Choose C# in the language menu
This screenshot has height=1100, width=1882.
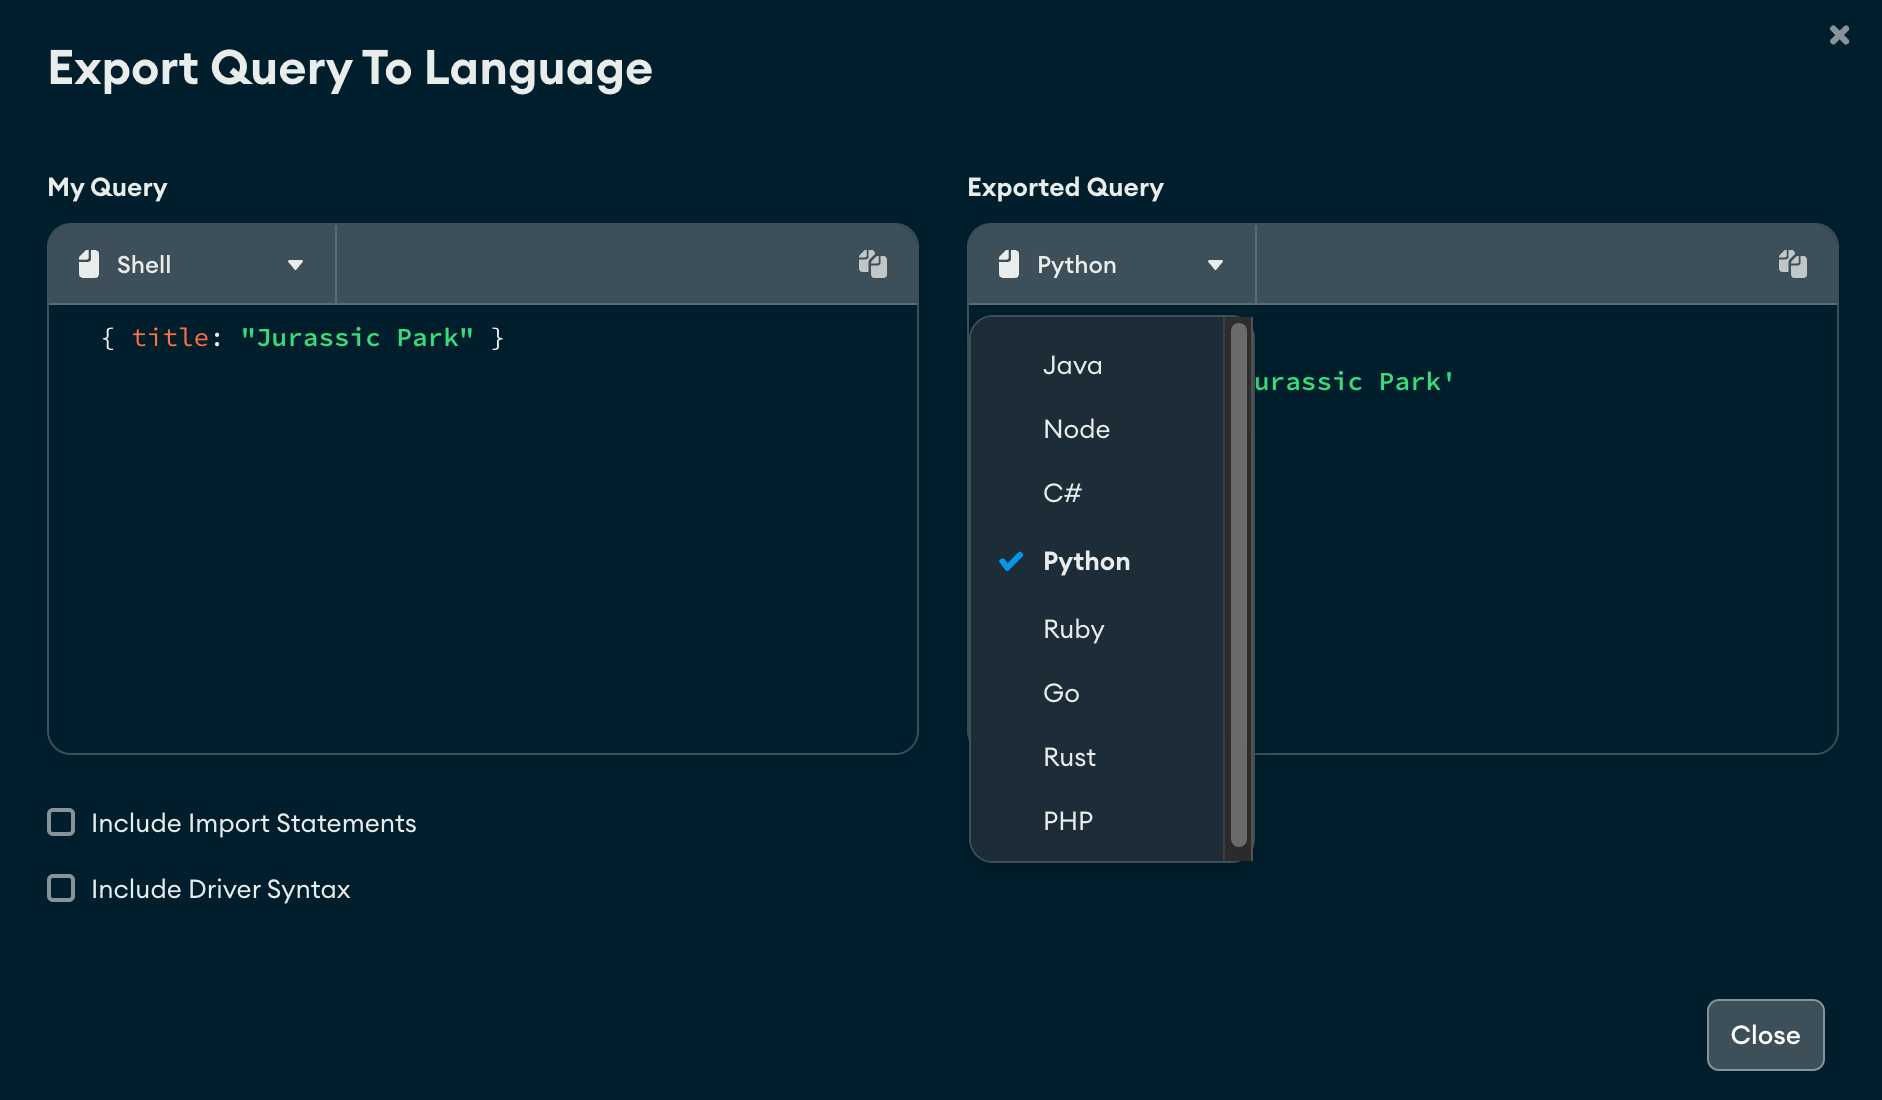(1062, 493)
